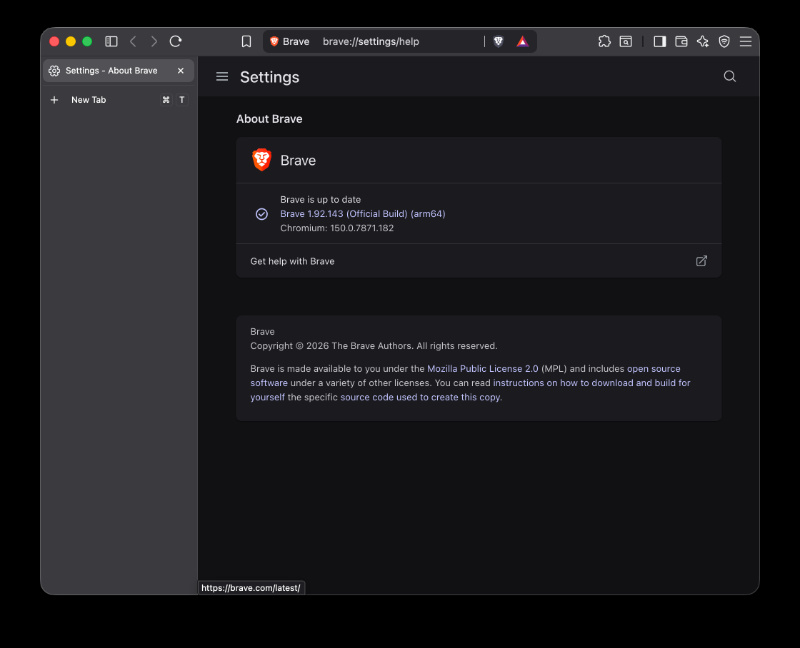Open the Extensions puzzle icon
The image size is (800, 648).
(604, 41)
